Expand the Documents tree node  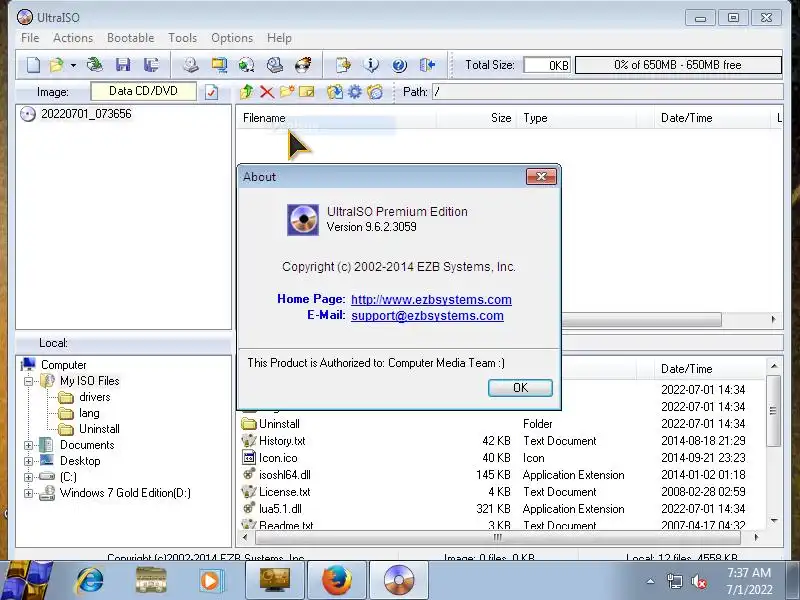point(29,445)
